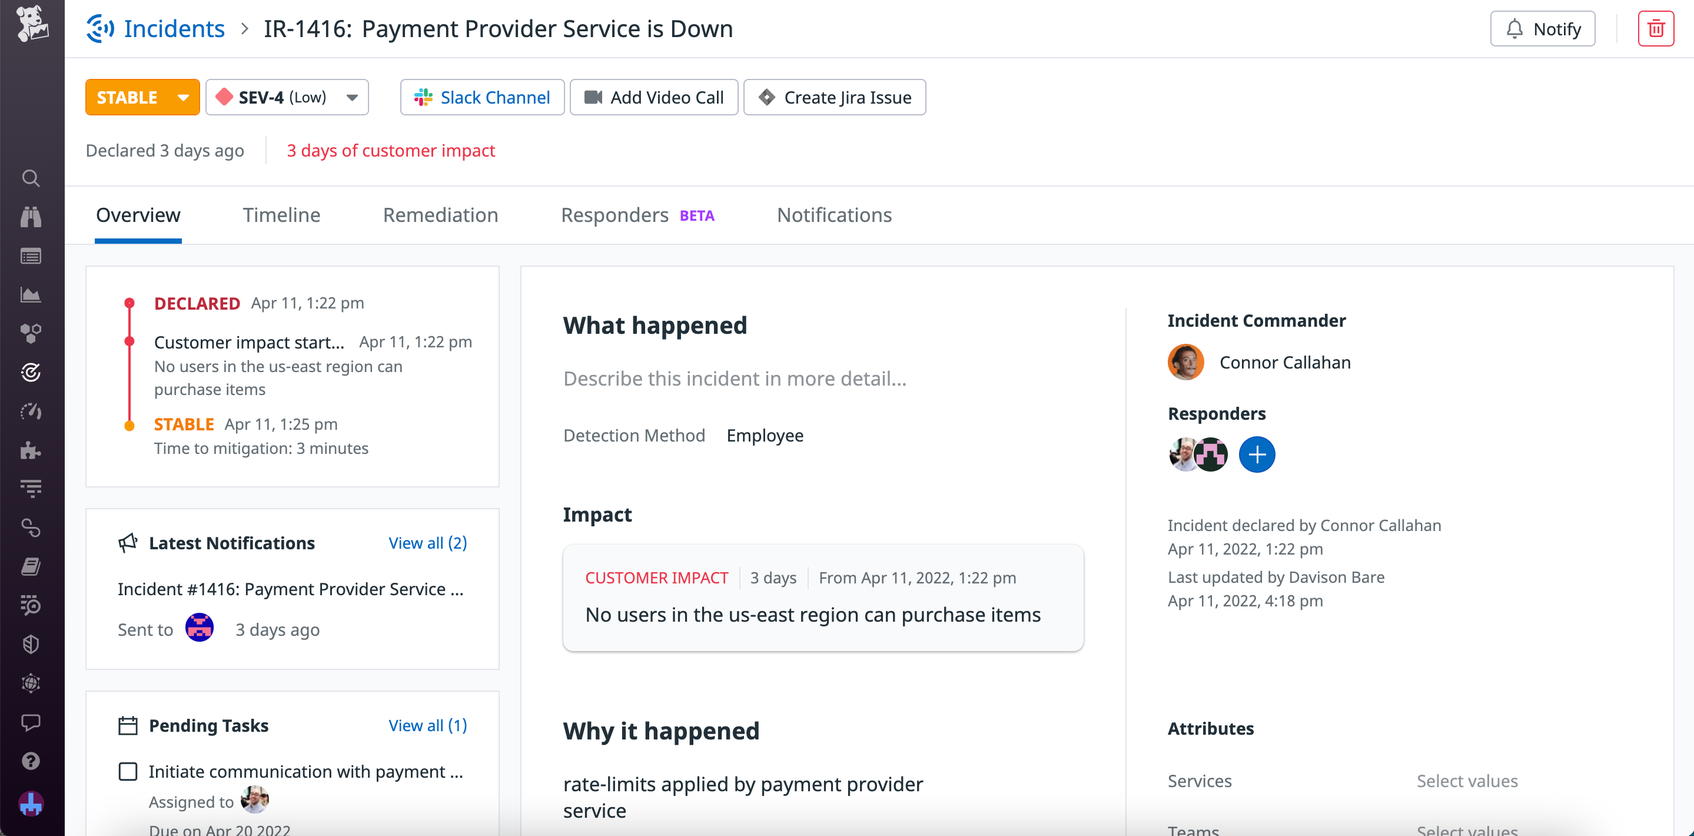Open the Integrations puzzle-piece icon
1694x836 pixels.
point(31,450)
